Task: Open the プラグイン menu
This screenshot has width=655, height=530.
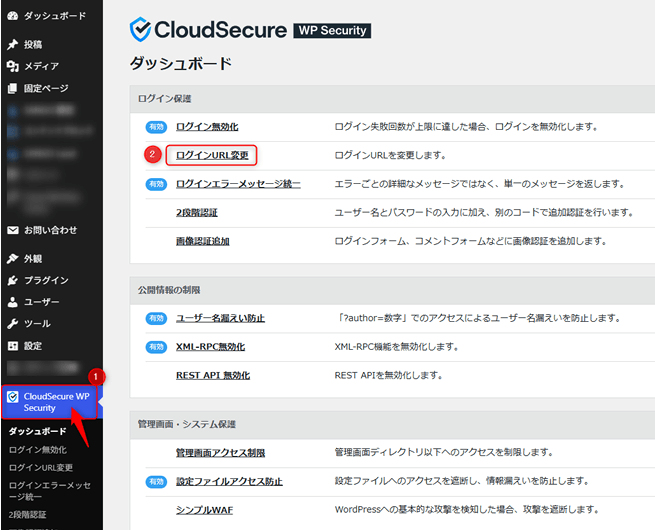Action: point(46,281)
